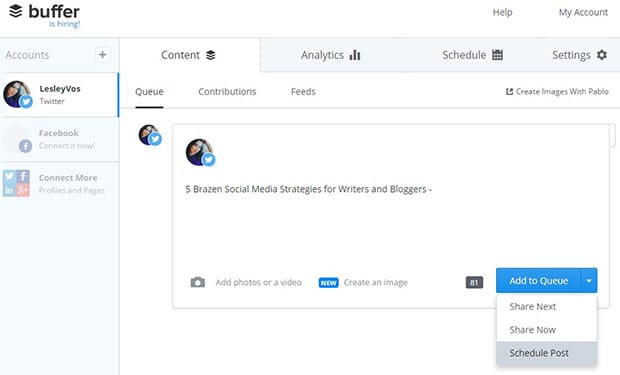Add a new account with plus icon
The width and height of the screenshot is (620, 375).
pyautogui.click(x=102, y=55)
